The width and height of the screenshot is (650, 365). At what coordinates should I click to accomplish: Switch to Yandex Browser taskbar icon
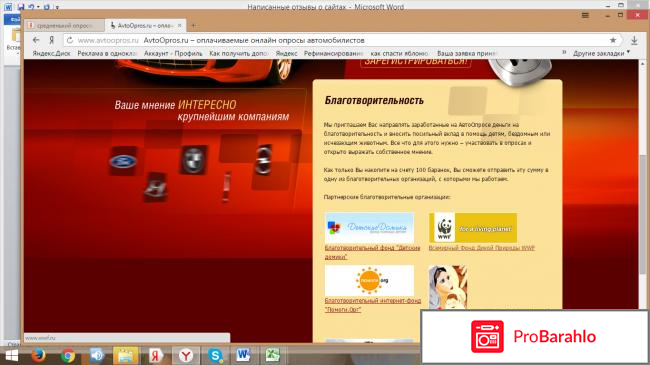click(x=186, y=355)
